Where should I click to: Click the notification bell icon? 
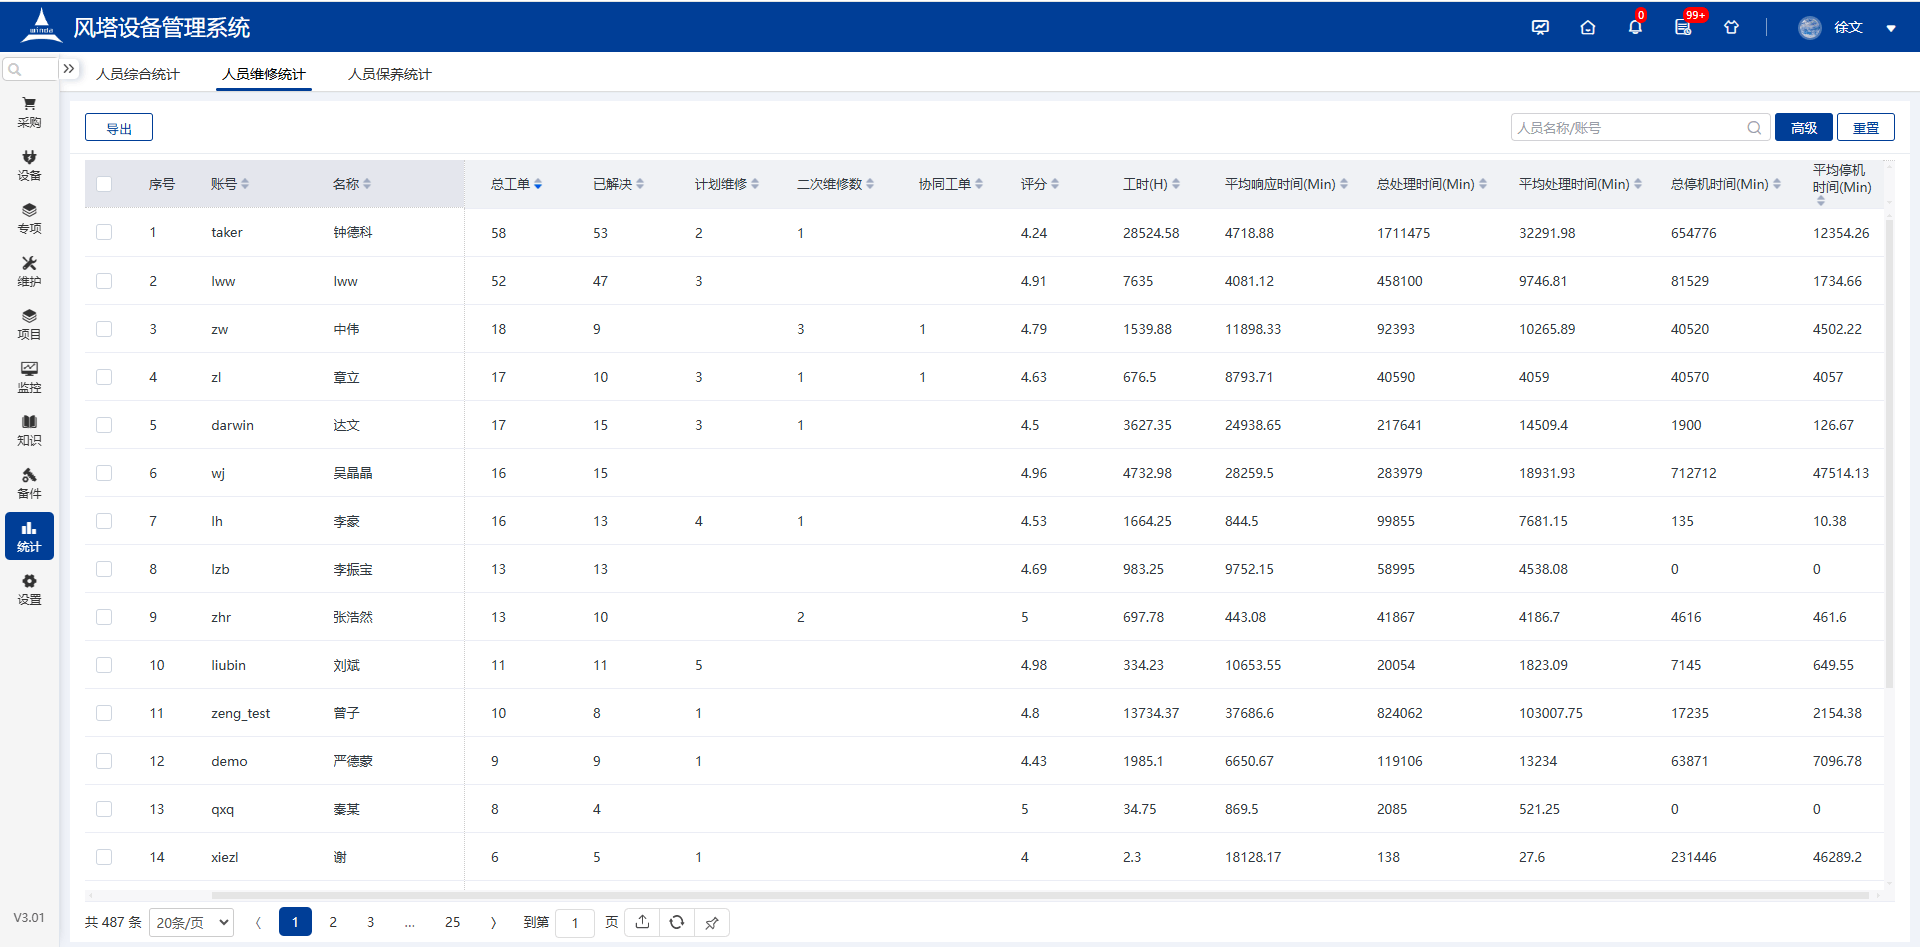[x=1635, y=28]
